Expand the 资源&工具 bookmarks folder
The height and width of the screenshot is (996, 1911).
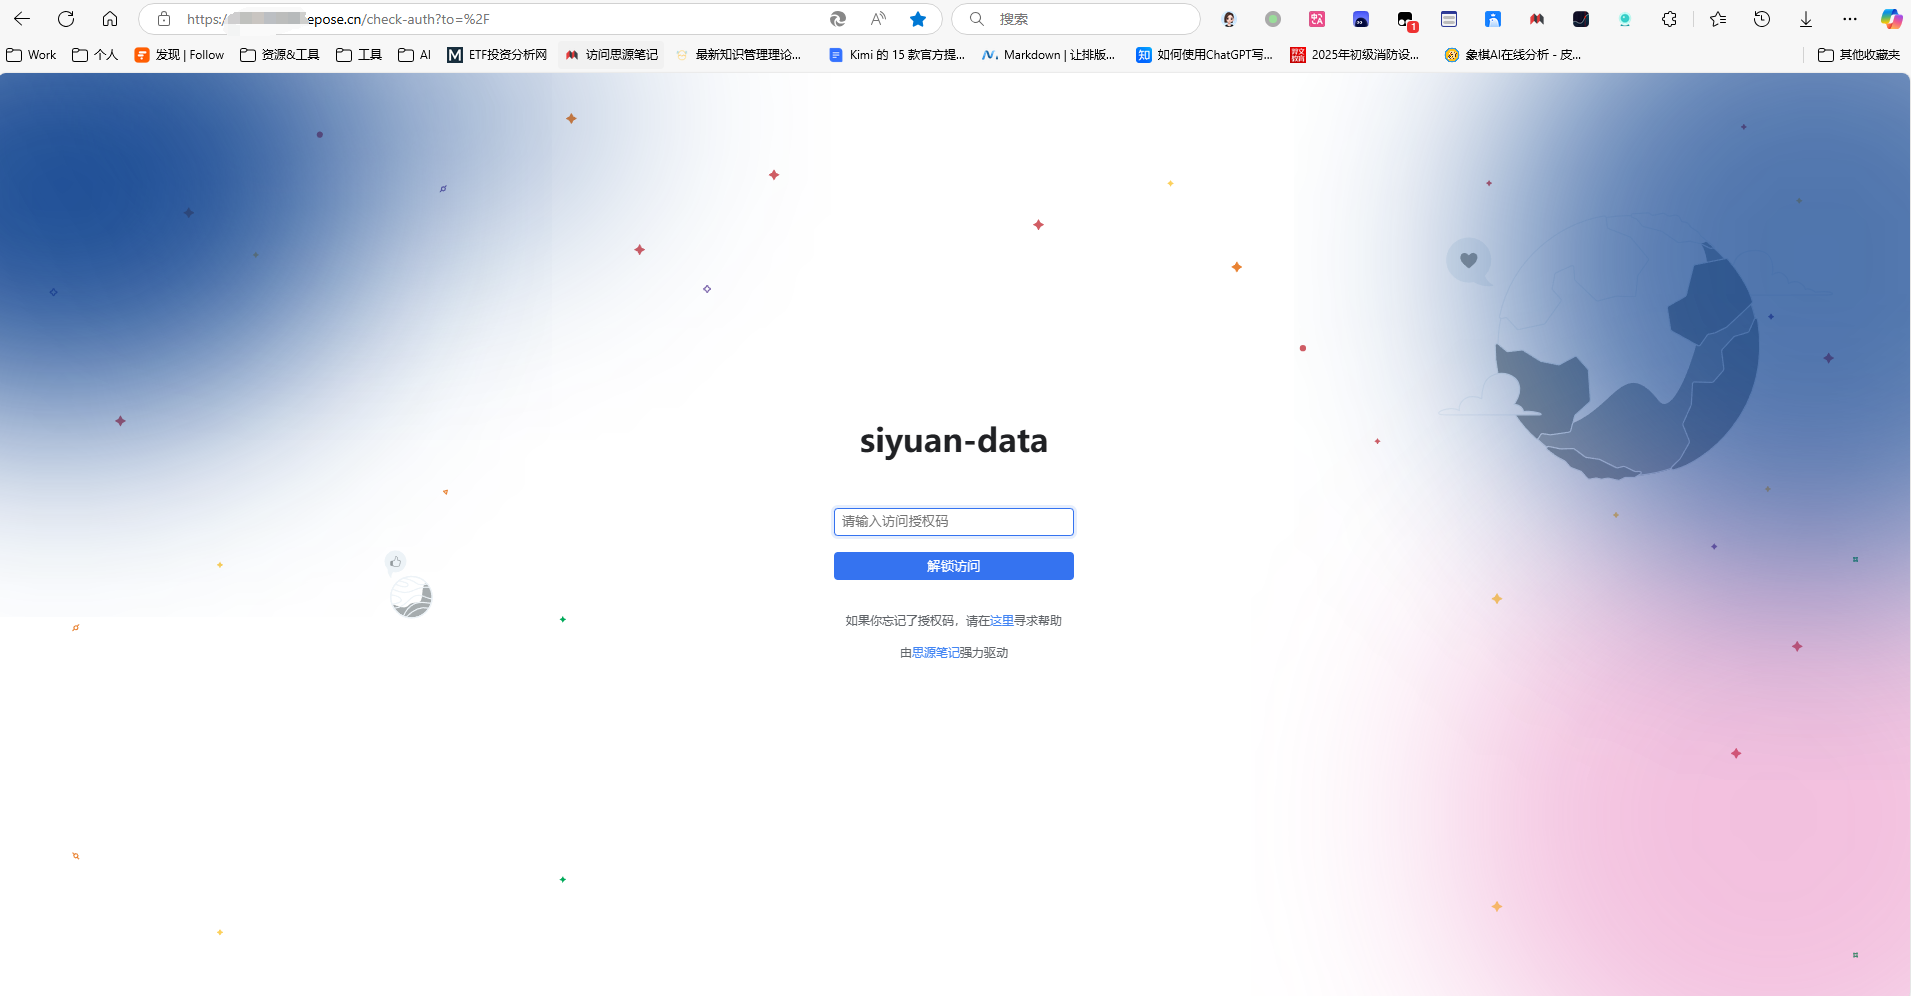point(280,55)
